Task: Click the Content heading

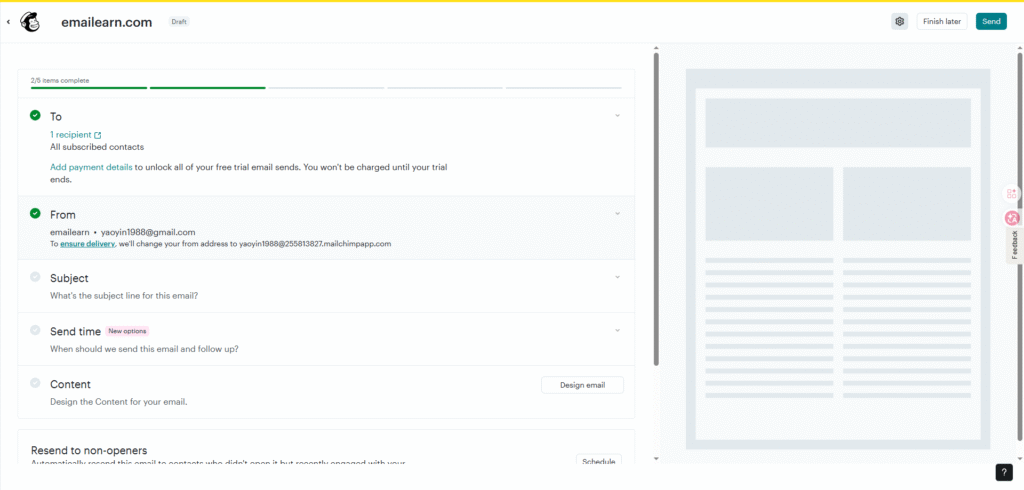Action: click(x=71, y=384)
